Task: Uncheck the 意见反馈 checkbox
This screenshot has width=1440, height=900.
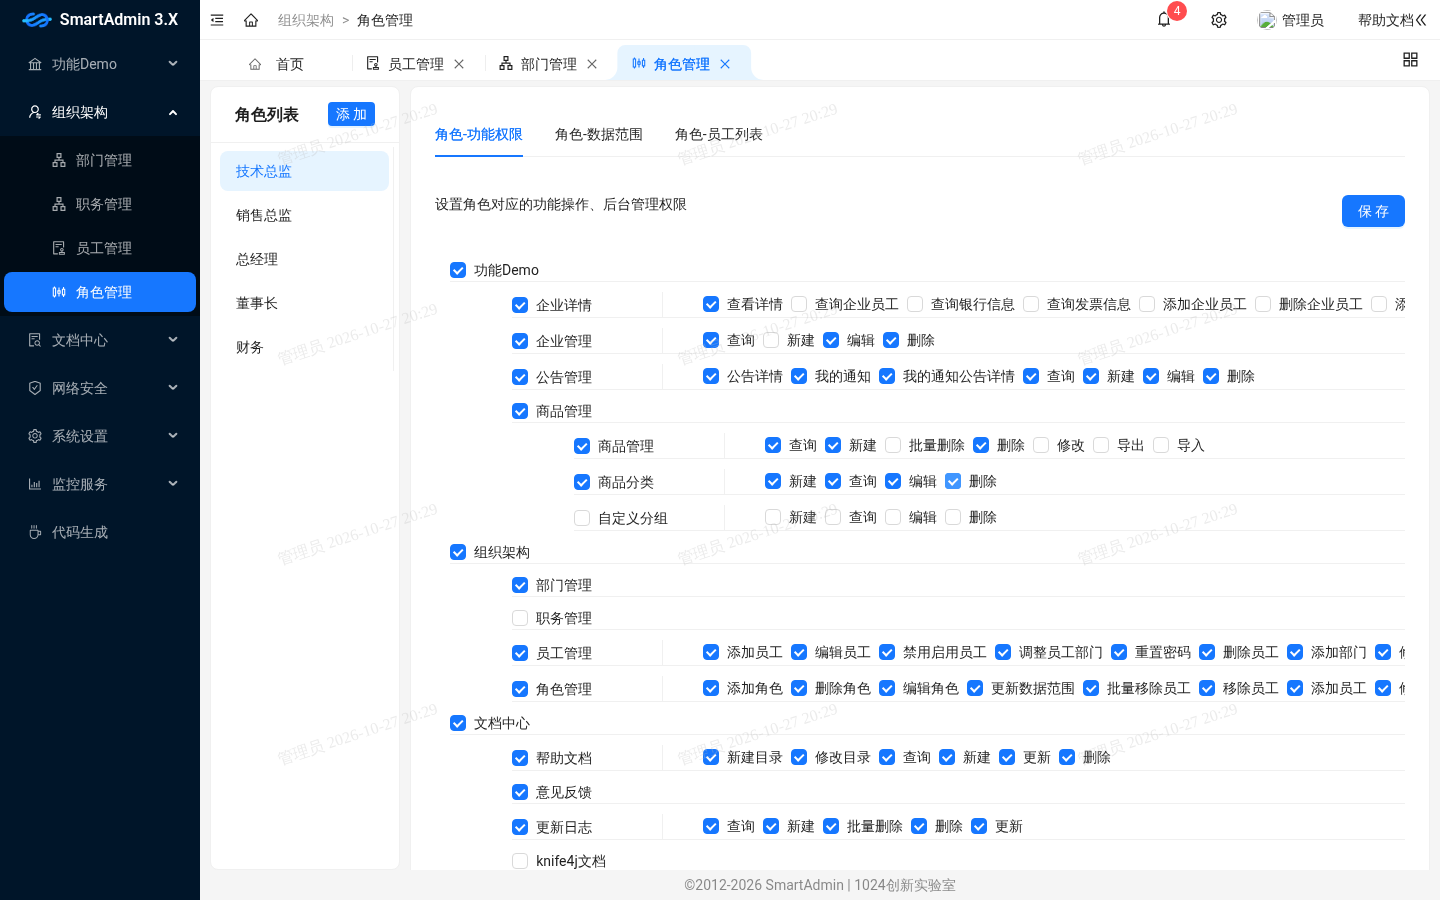Action: click(520, 792)
